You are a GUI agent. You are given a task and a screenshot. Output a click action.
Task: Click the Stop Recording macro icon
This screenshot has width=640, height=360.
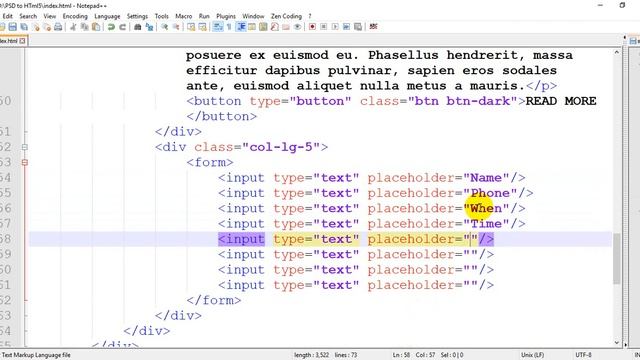[324, 27]
